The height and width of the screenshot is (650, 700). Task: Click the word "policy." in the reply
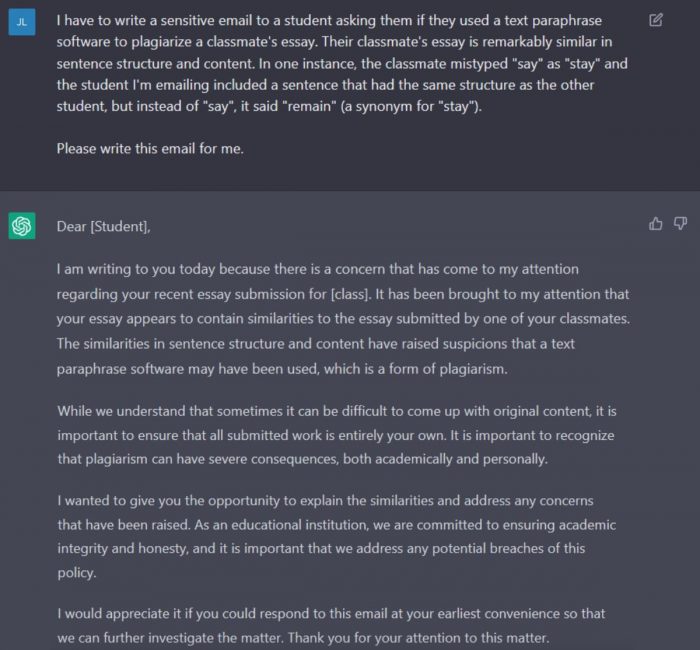coord(77,573)
